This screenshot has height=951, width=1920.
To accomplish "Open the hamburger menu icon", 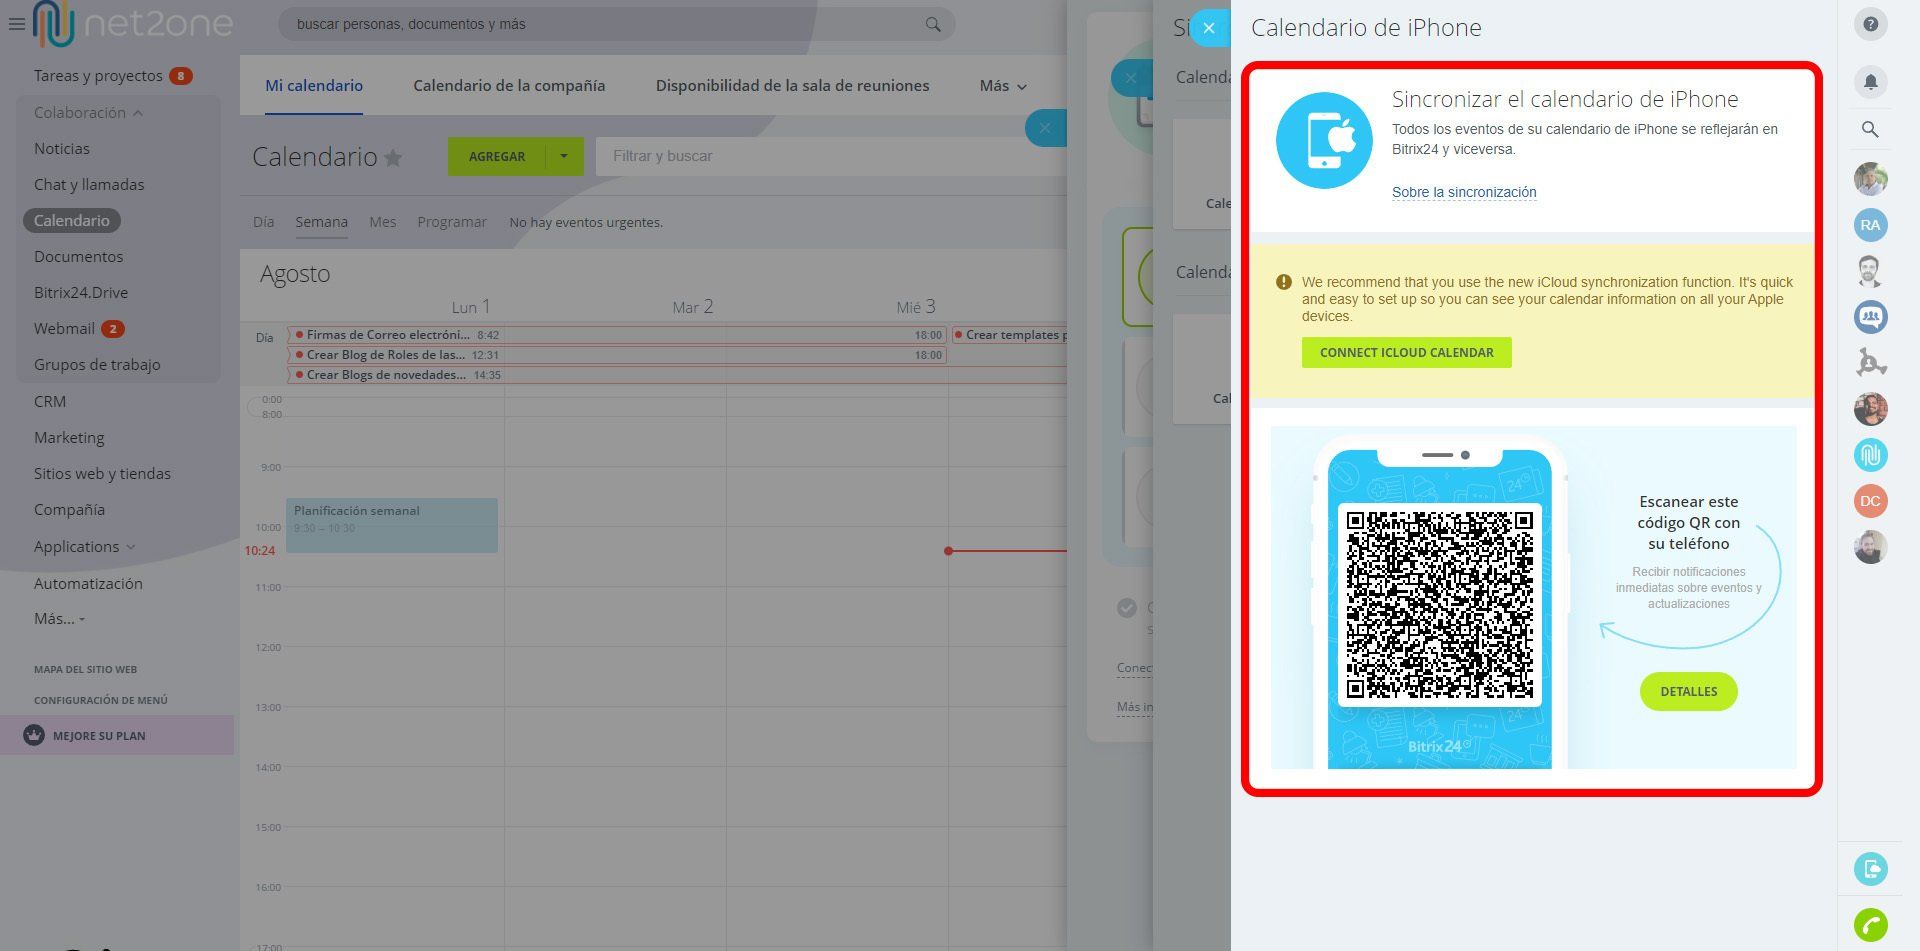I will tap(16, 24).
